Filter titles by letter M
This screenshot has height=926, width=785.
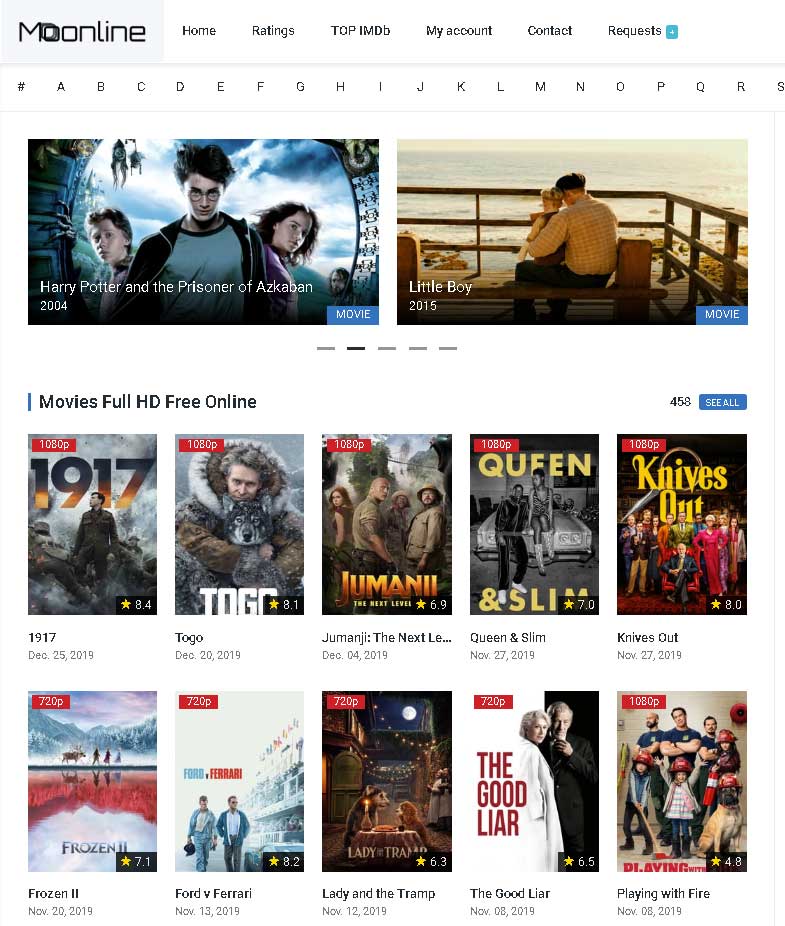[540, 87]
